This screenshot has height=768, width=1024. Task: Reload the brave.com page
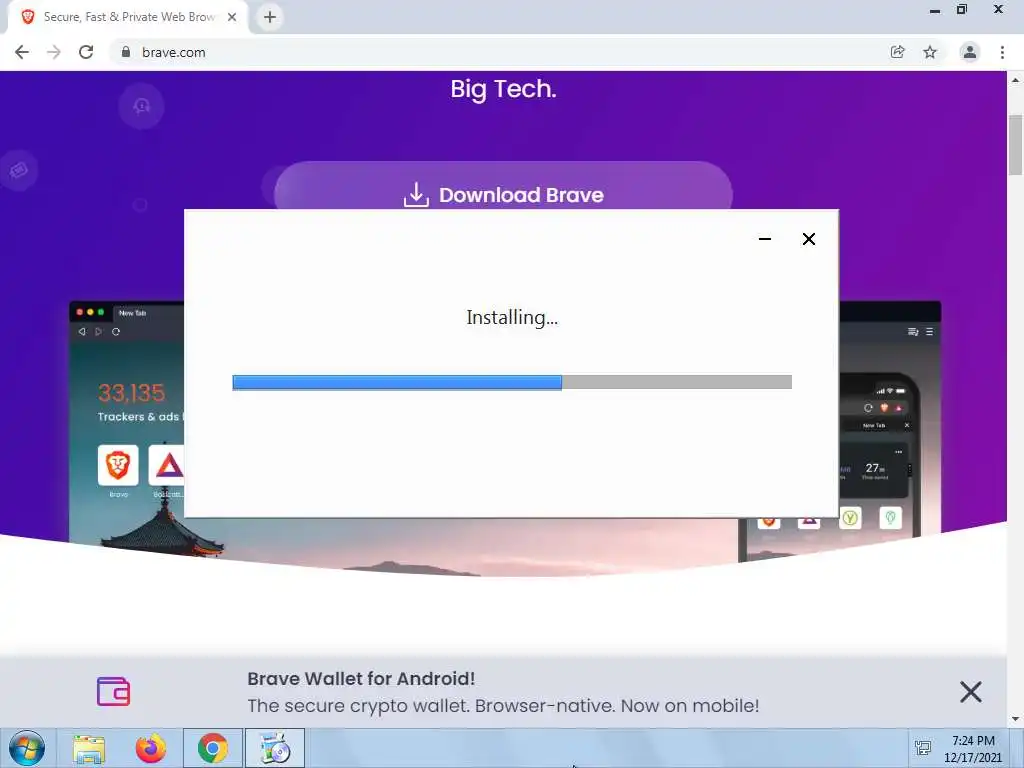point(86,52)
